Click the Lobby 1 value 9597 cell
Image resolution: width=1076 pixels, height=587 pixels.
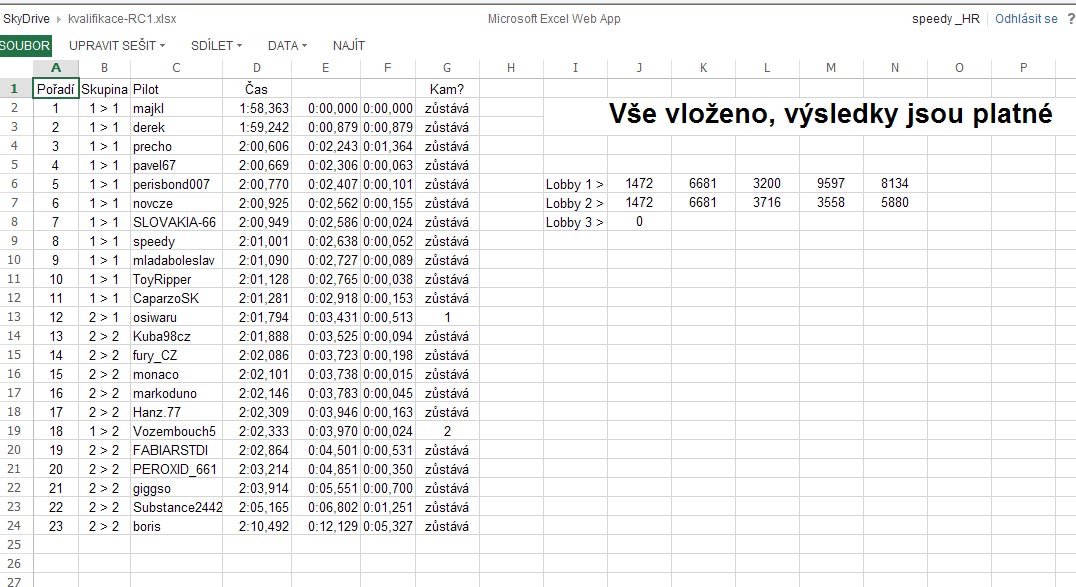pyautogui.click(x=831, y=184)
